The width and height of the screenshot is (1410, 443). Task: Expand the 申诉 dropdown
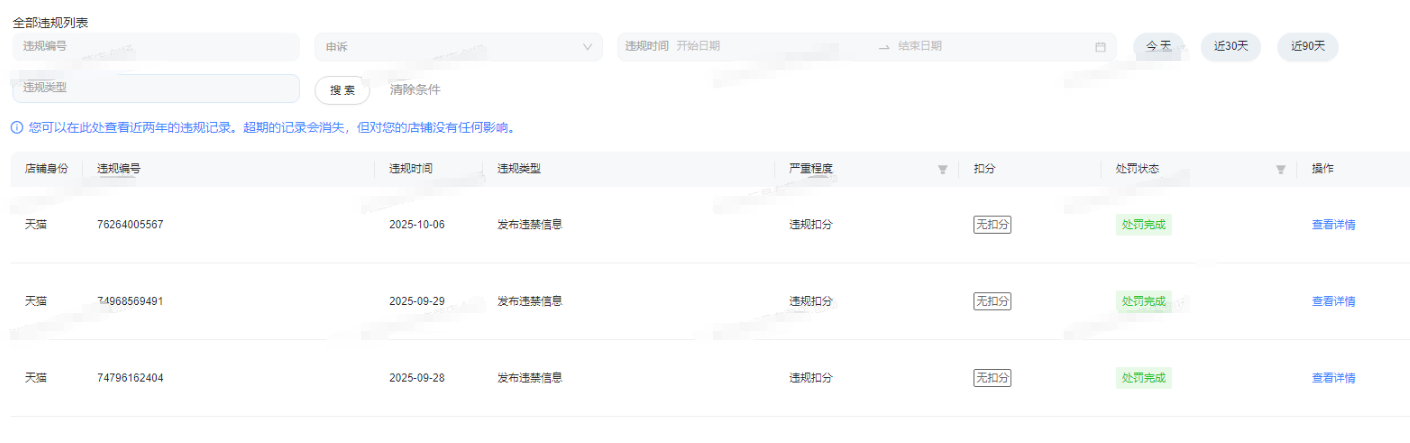[x=459, y=47]
